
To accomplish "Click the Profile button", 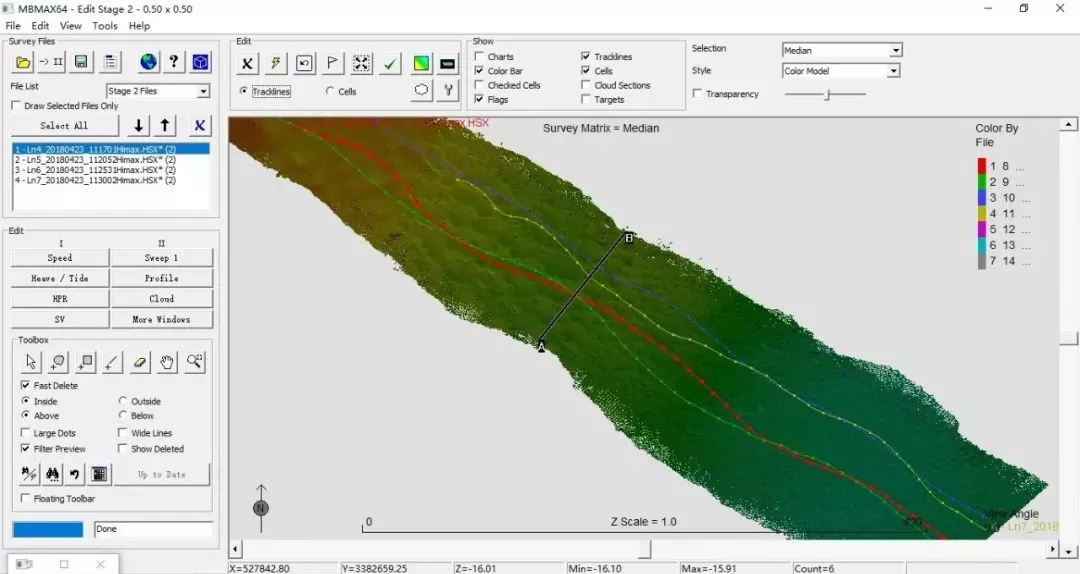I will (162, 278).
